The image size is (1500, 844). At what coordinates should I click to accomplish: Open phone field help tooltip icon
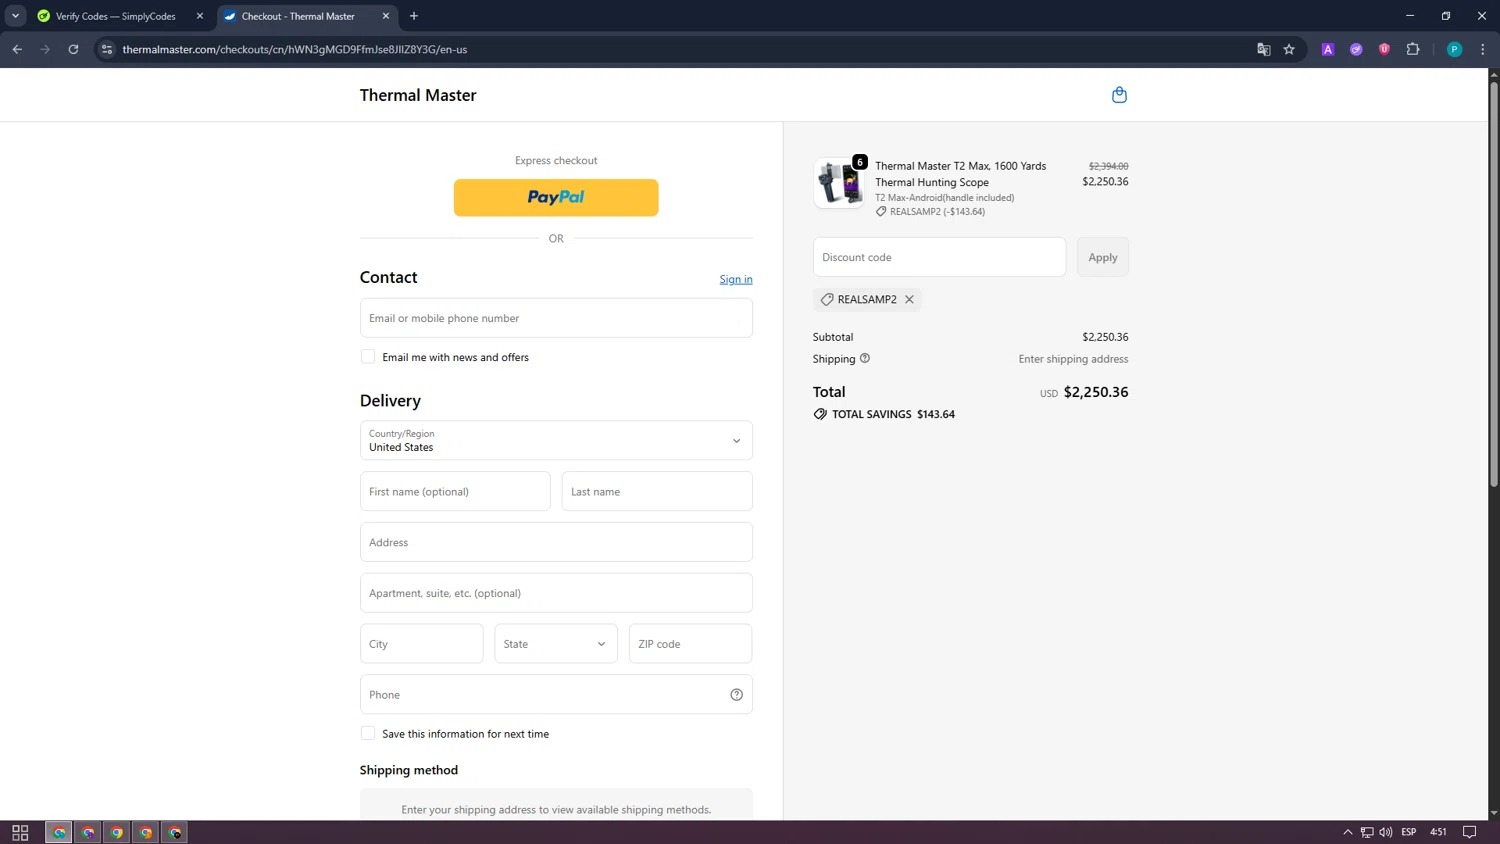click(x=736, y=695)
